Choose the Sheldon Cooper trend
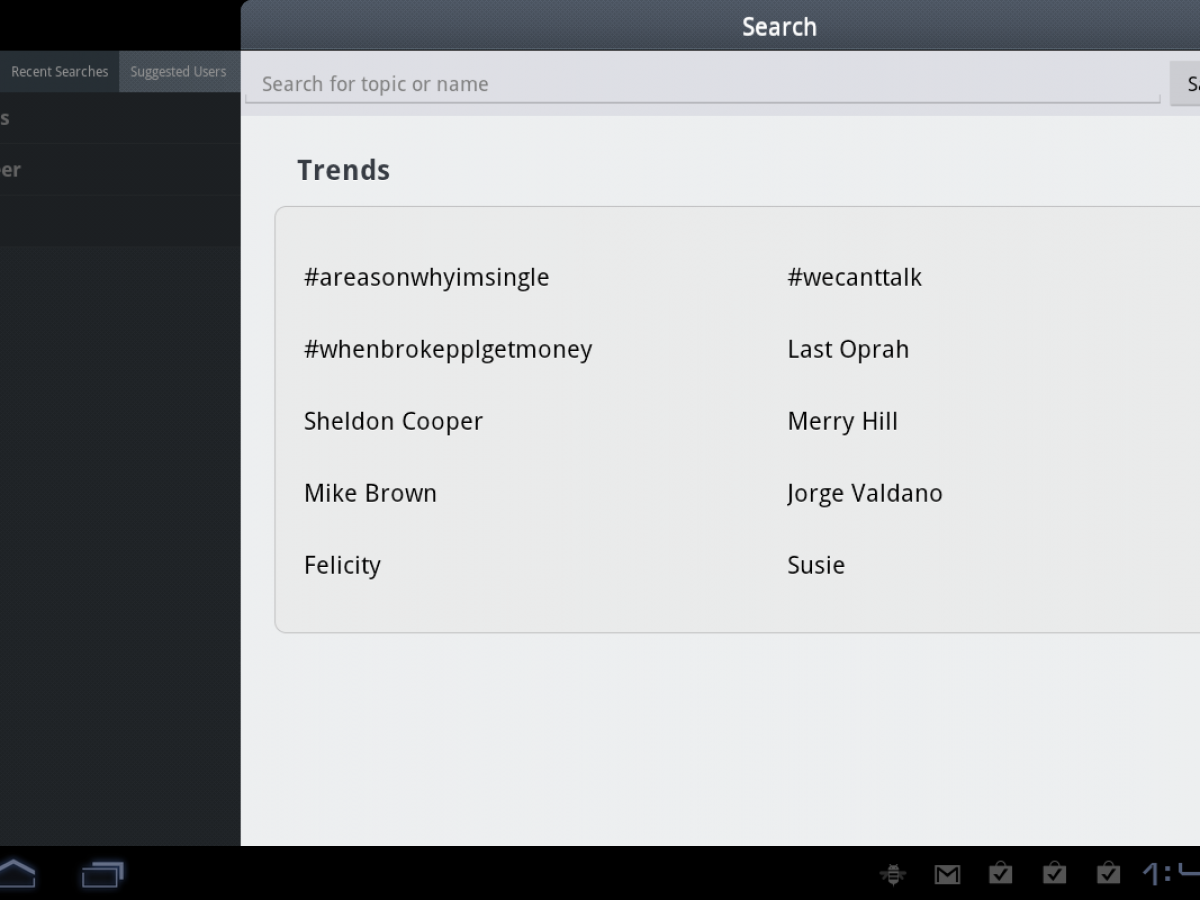This screenshot has height=900, width=1200. click(393, 421)
